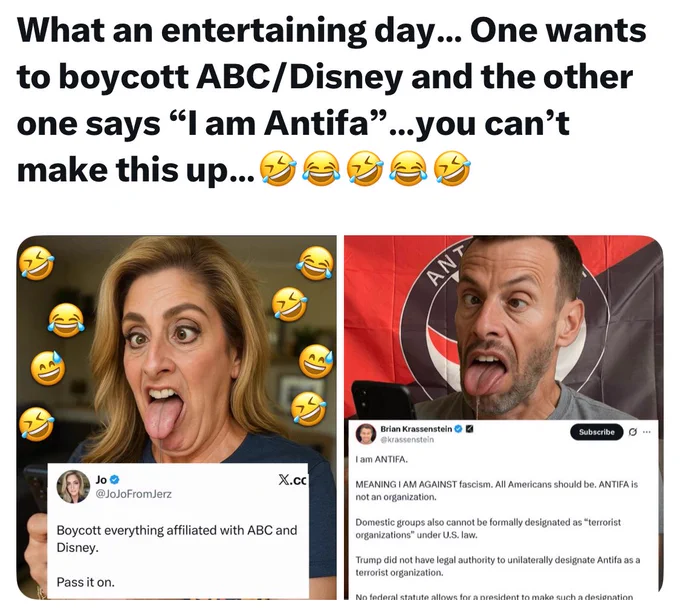
Task: Open the right image with the Antifa flag
Action: pyautogui.click(x=503, y=418)
